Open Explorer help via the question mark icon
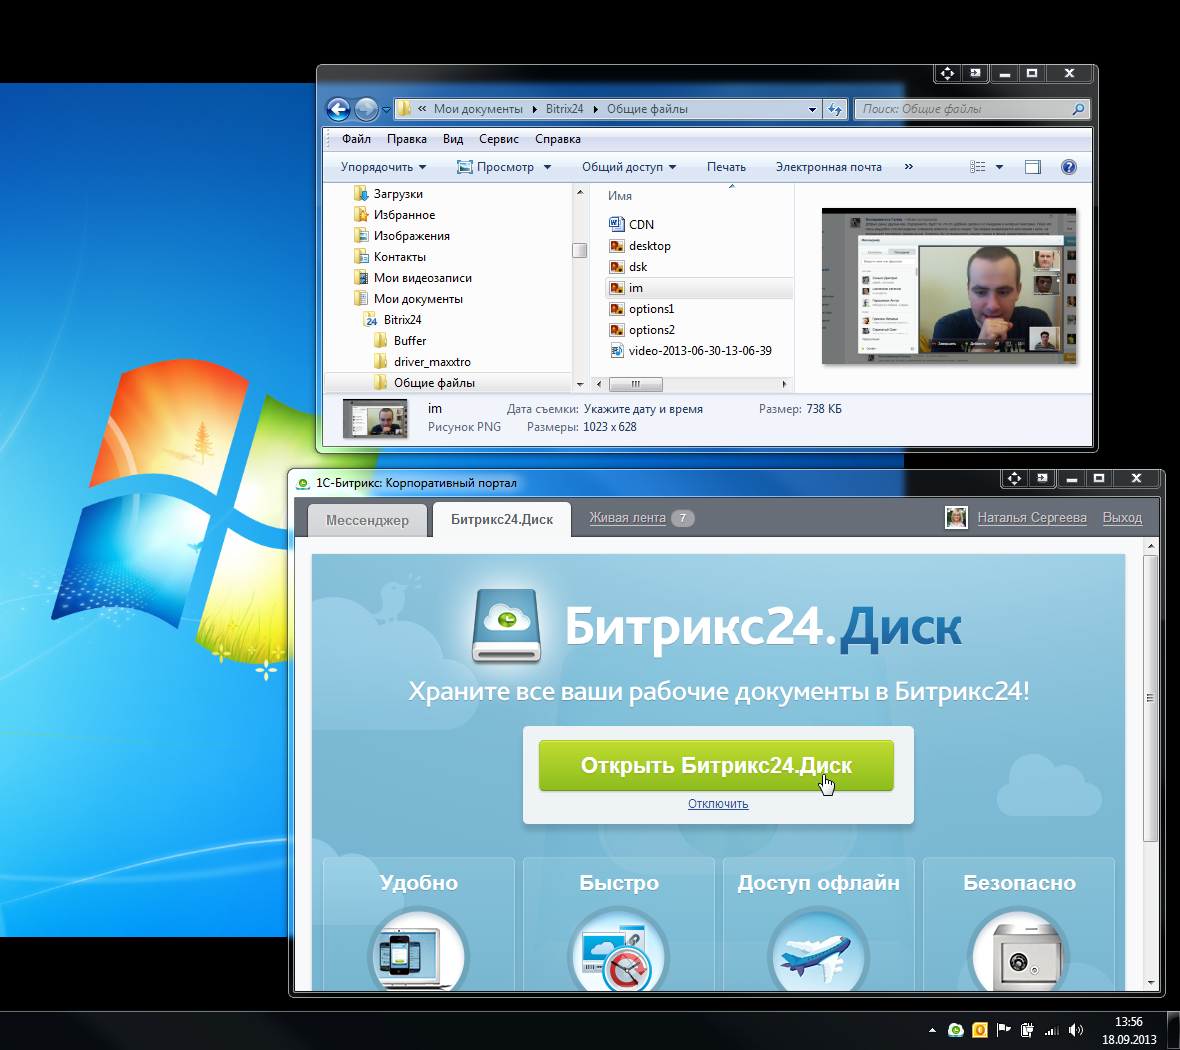The image size is (1180, 1050). [1069, 167]
